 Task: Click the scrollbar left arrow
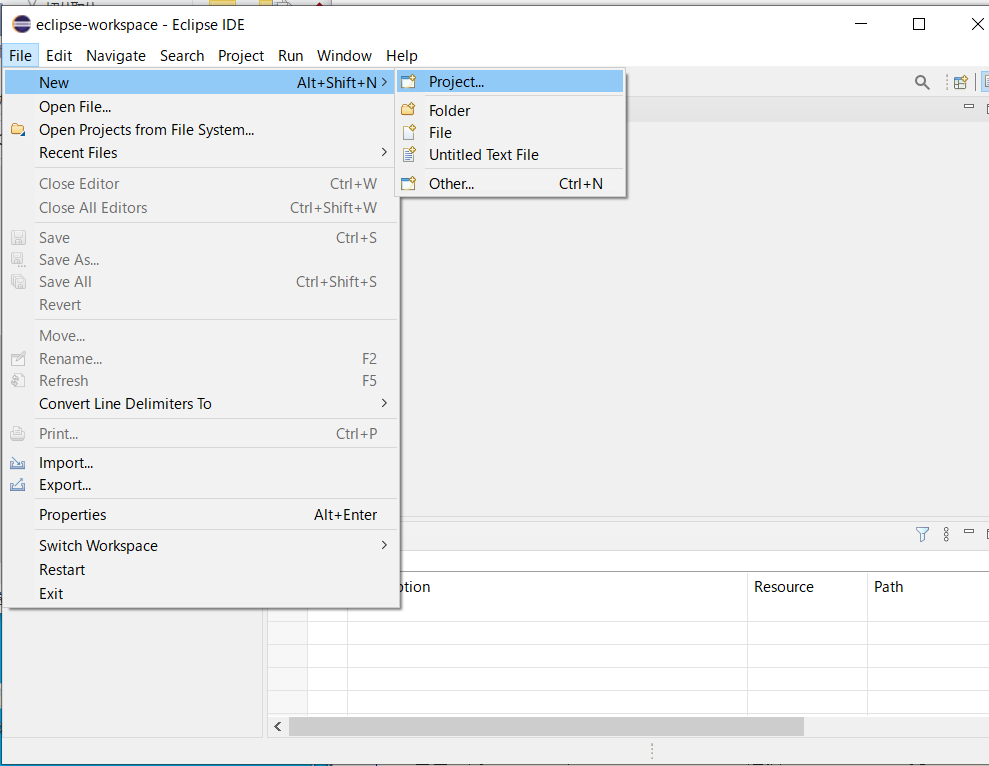pyautogui.click(x=278, y=726)
